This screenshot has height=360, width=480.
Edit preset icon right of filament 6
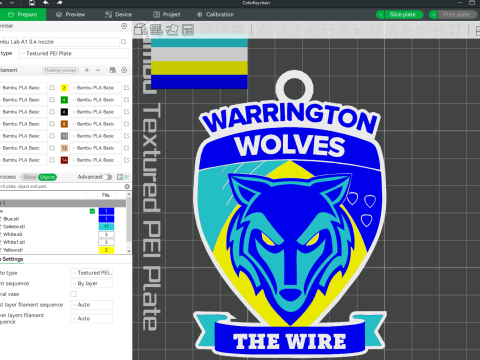[x=127, y=112]
